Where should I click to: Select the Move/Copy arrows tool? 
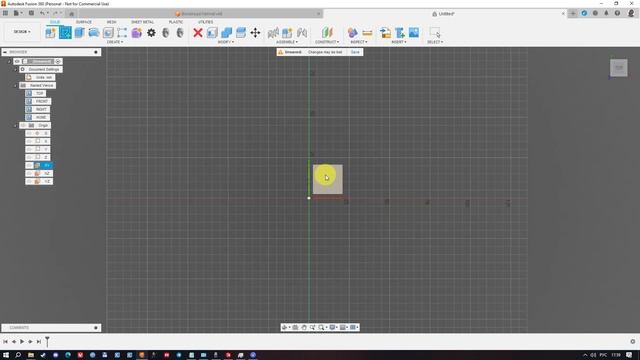click(256, 33)
